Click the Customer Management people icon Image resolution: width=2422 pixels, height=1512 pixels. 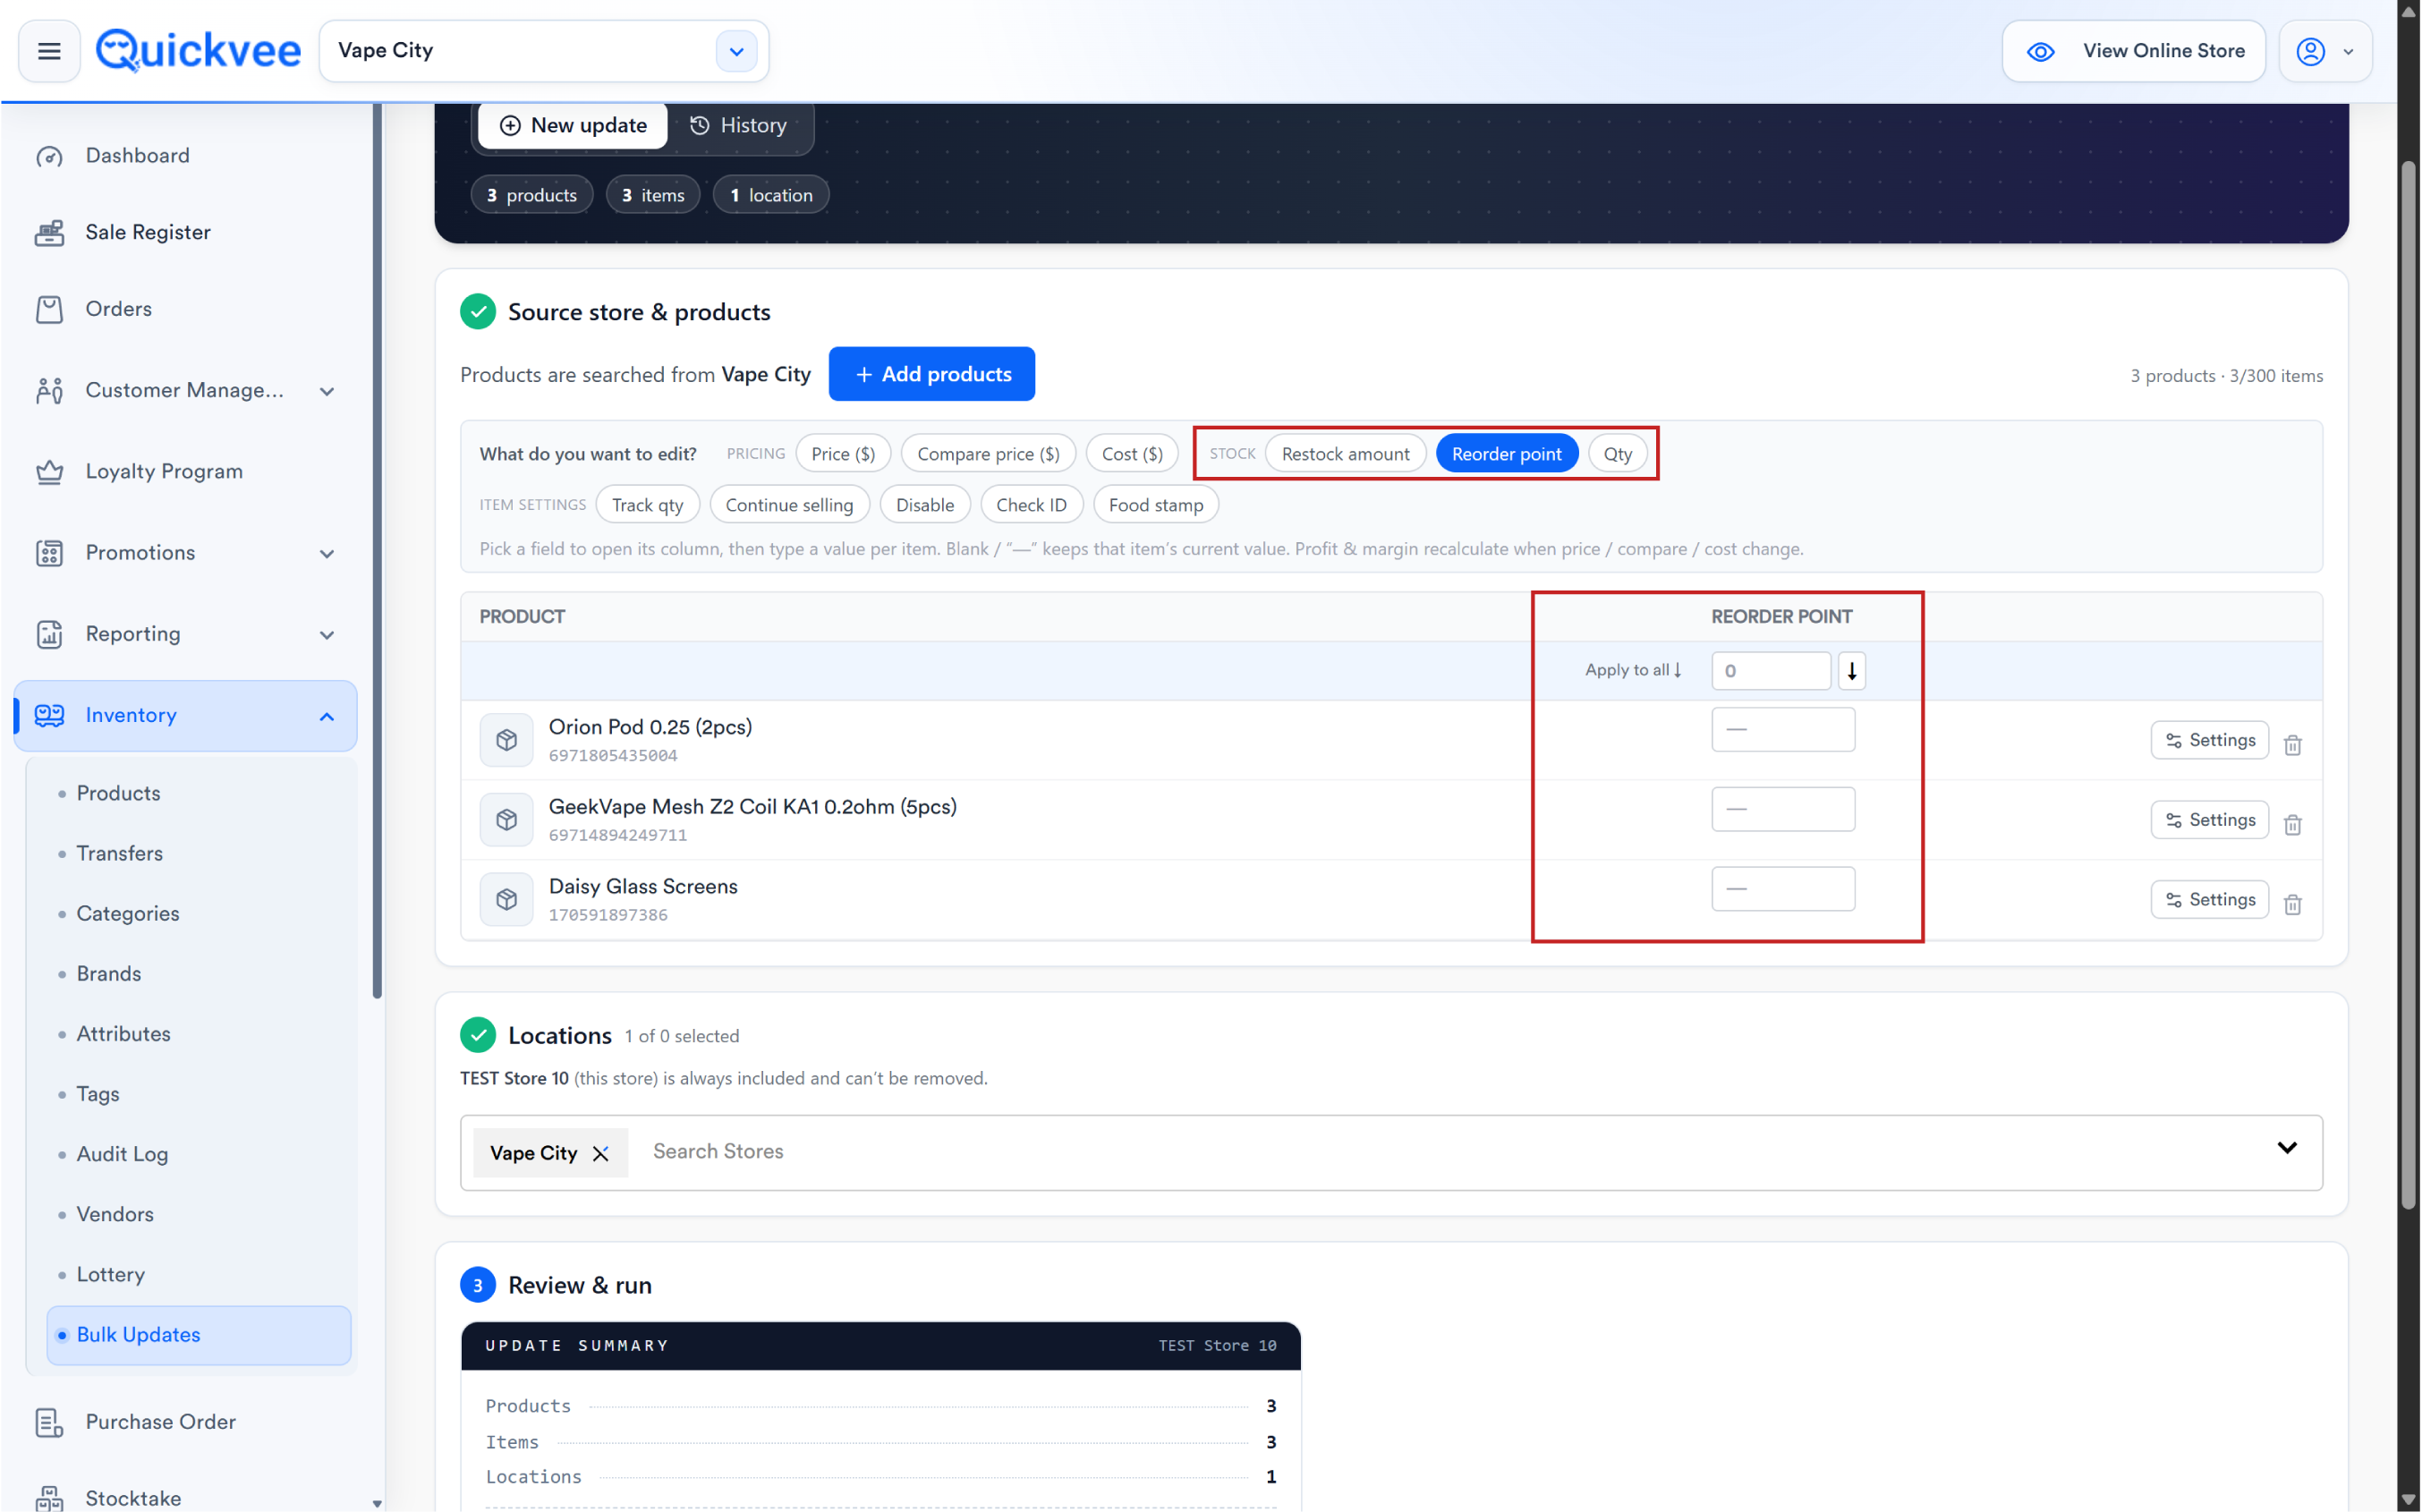pyautogui.click(x=49, y=391)
